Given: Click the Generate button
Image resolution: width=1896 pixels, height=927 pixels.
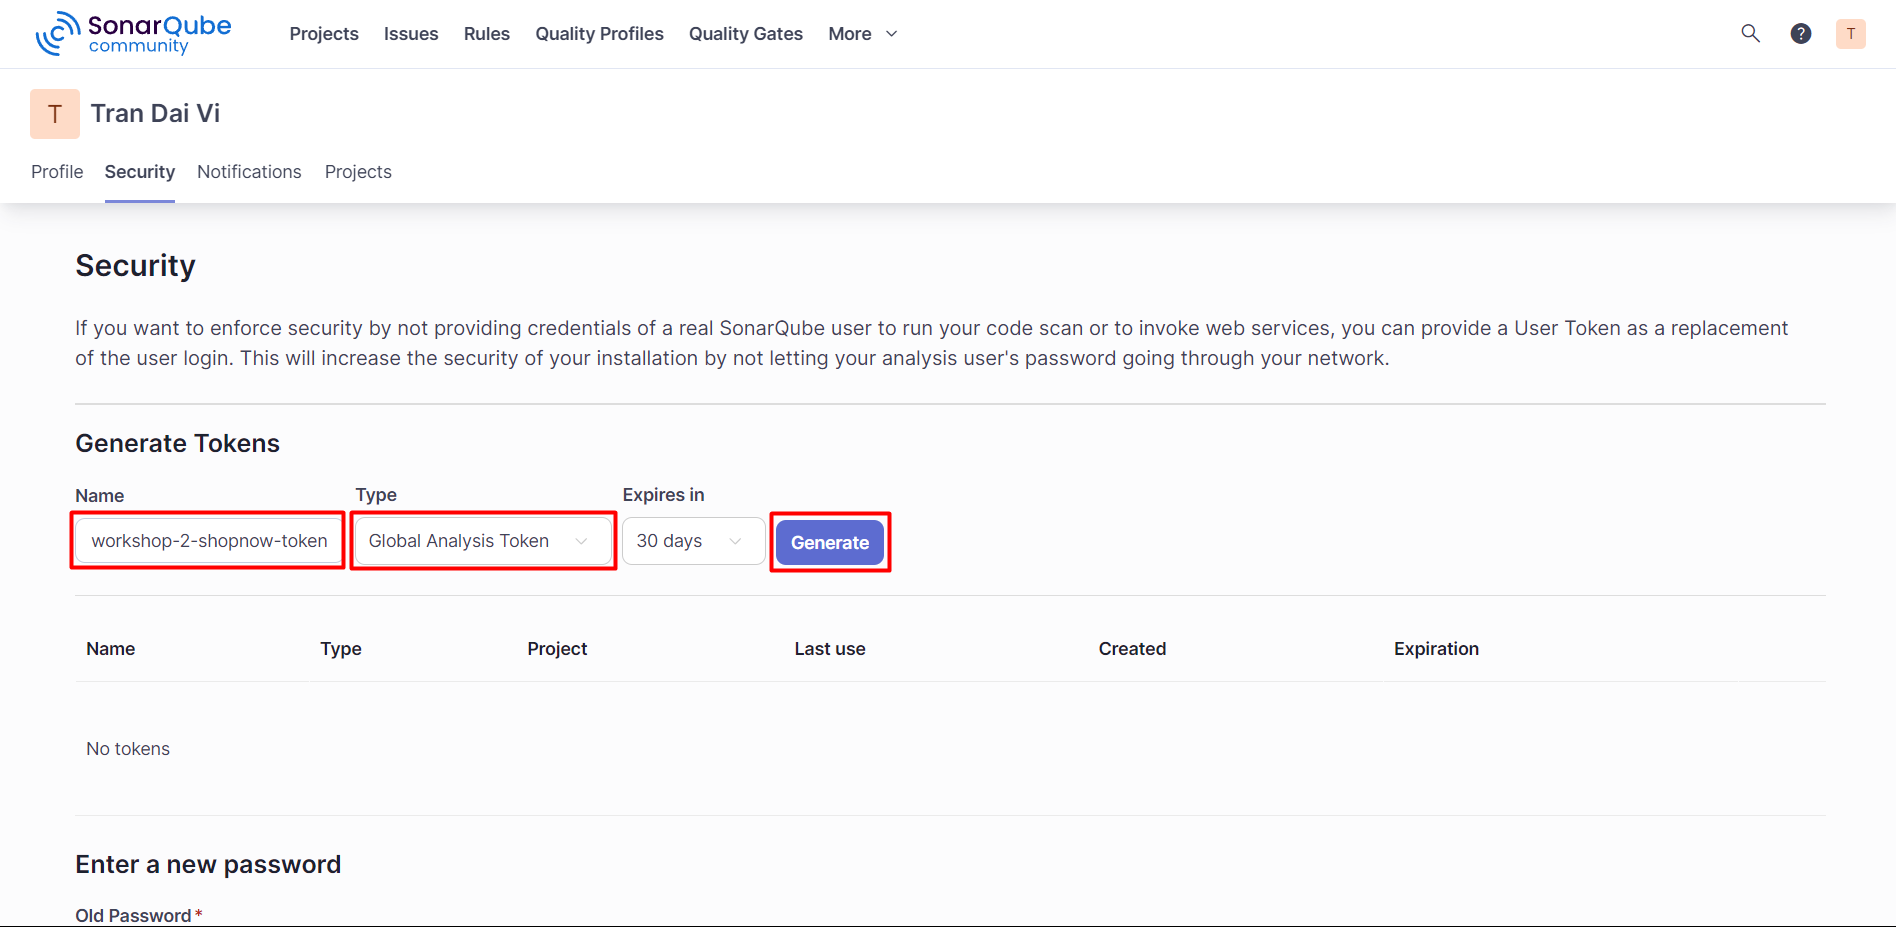Looking at the screenshot, I should (829, 542).
